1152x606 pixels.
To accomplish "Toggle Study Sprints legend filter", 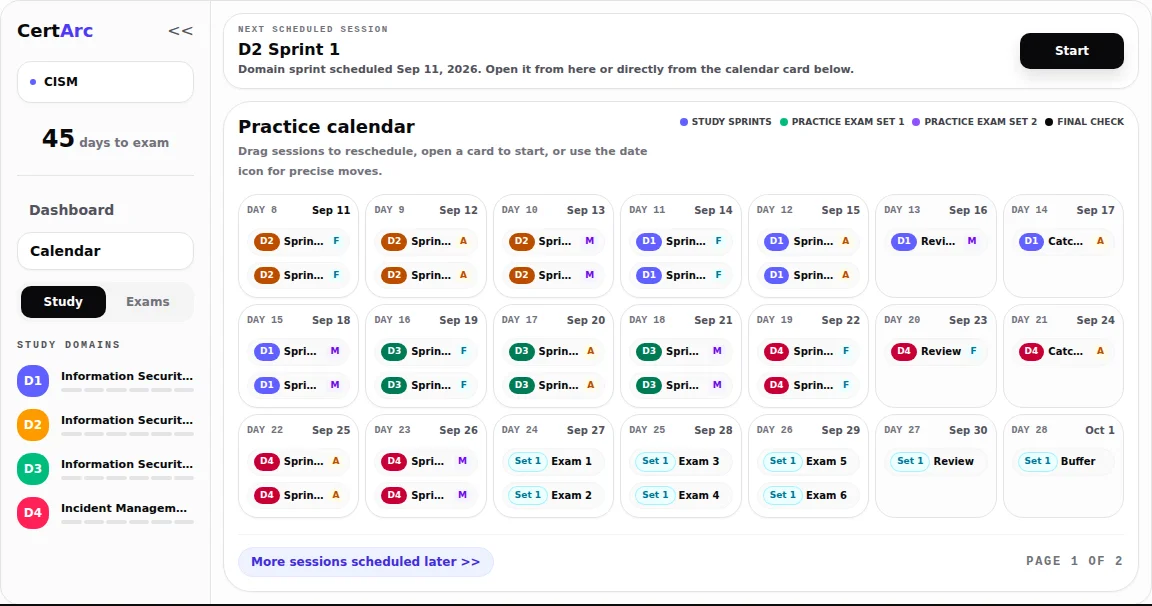I will [x=725, y=122].
